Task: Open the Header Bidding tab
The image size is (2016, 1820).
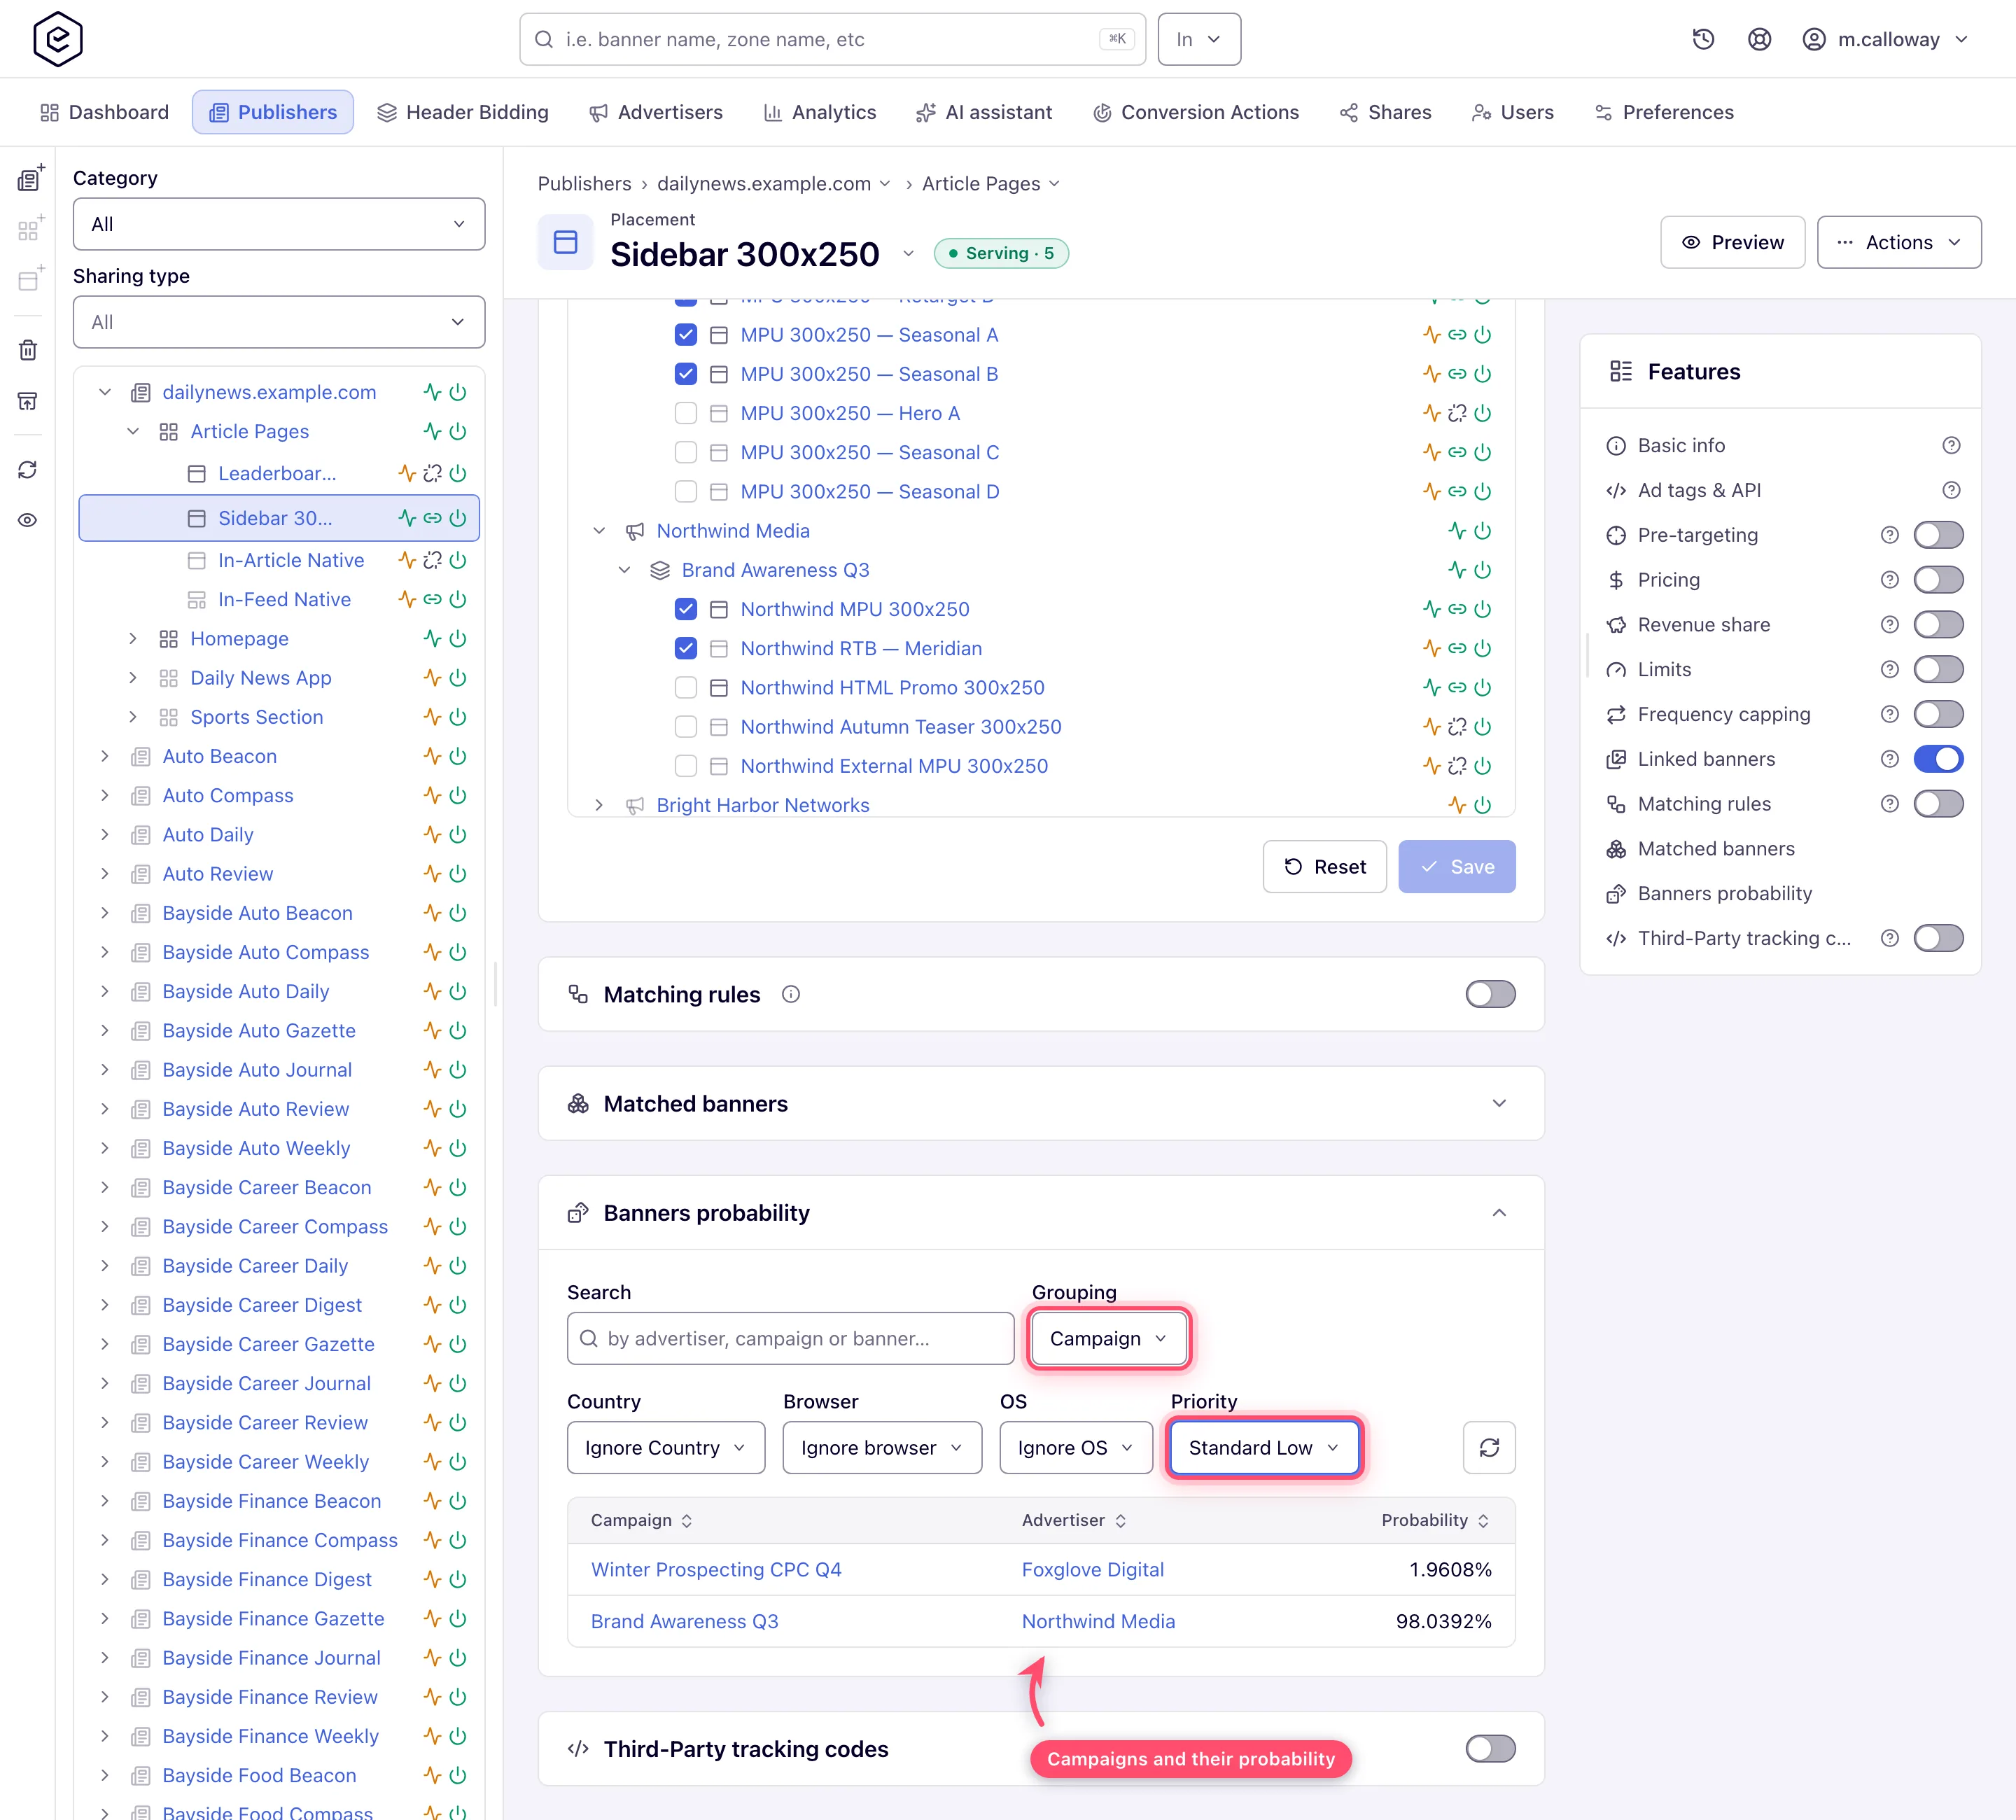Action: [463, 112]
